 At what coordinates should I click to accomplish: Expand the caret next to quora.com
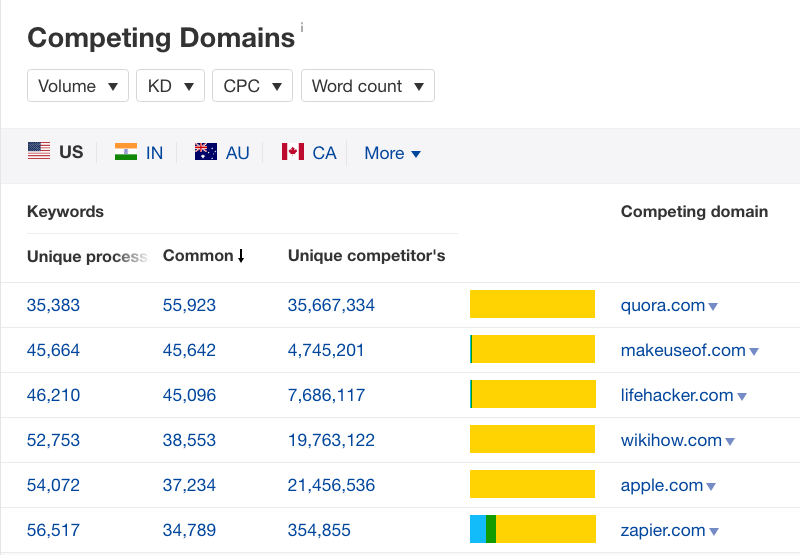(x=713, y=307)
